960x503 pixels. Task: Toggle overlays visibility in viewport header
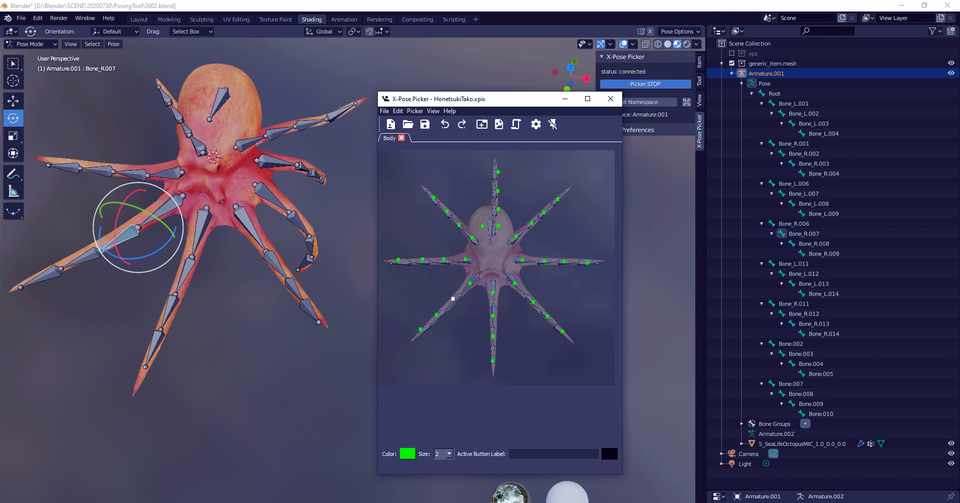click(623, 44)
